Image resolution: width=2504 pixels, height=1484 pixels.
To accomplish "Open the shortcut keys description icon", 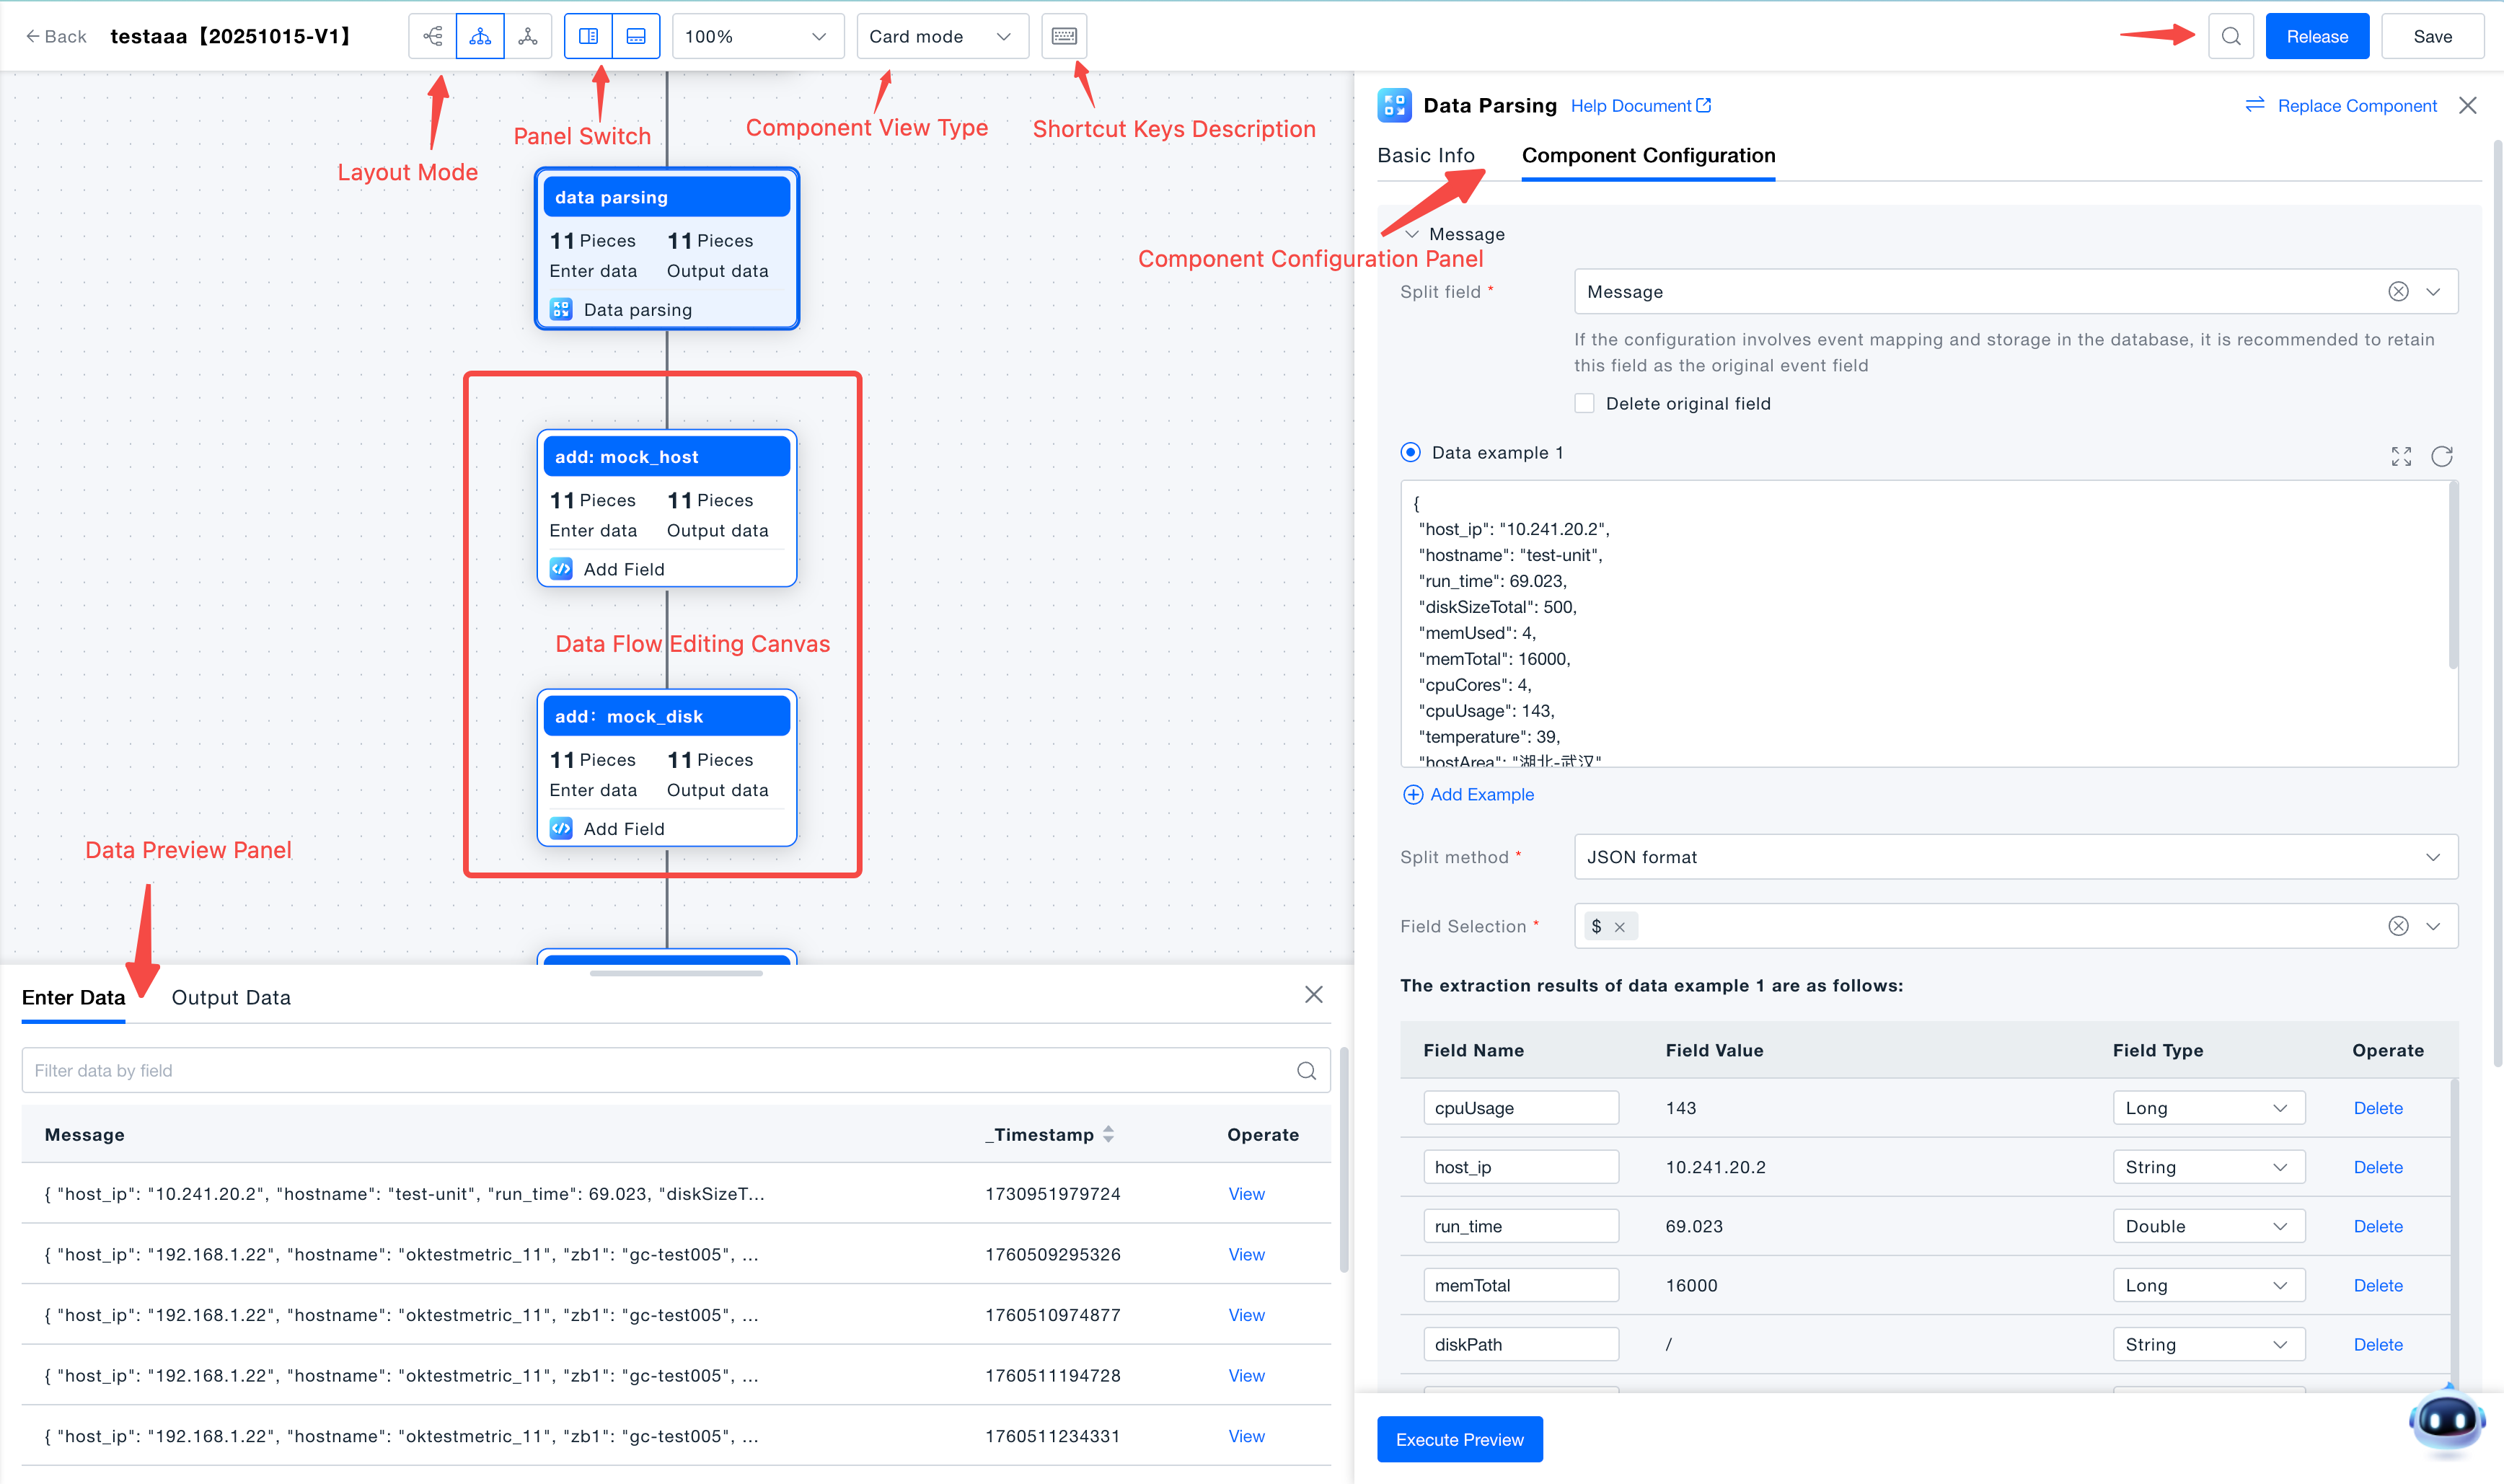I will (x=1064, y=36).
